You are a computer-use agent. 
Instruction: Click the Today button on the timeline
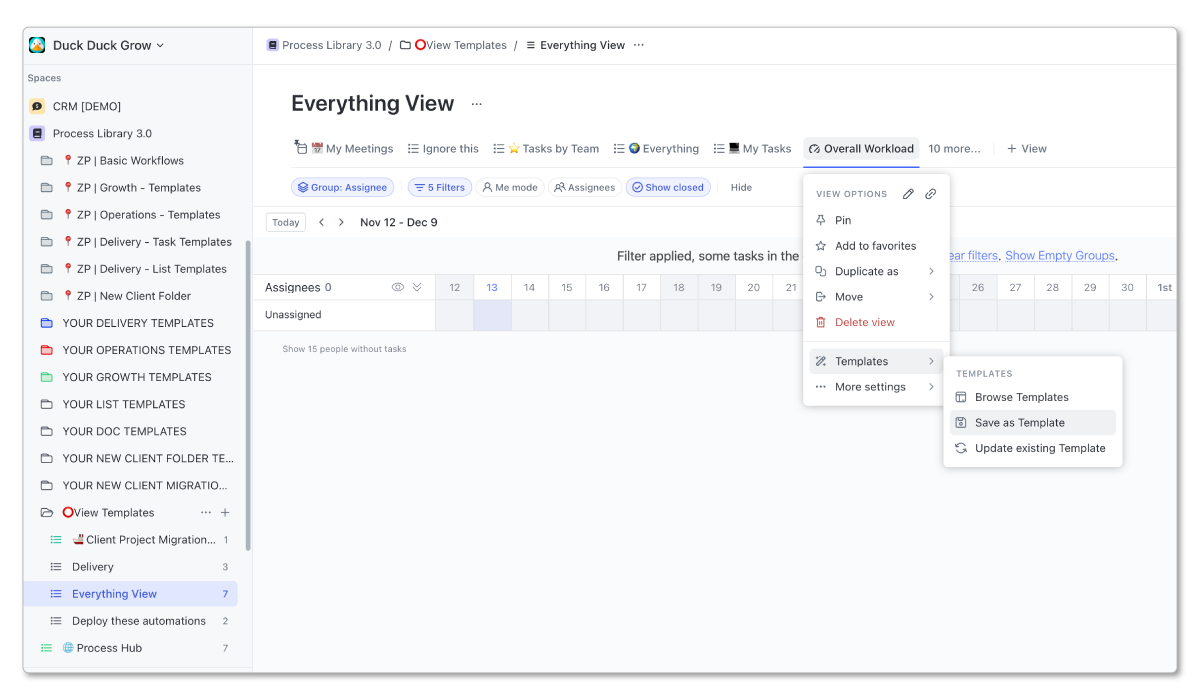pos(285,222)
